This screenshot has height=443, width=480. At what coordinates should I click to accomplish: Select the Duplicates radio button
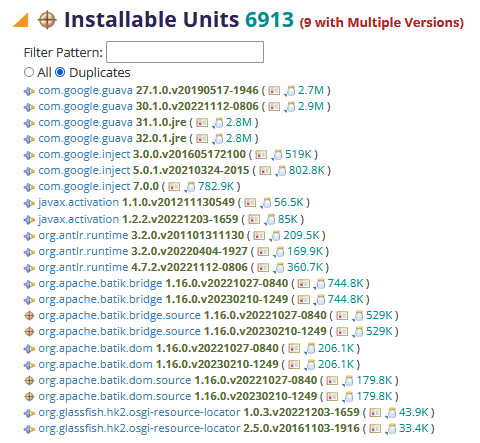tap(60, 72)
